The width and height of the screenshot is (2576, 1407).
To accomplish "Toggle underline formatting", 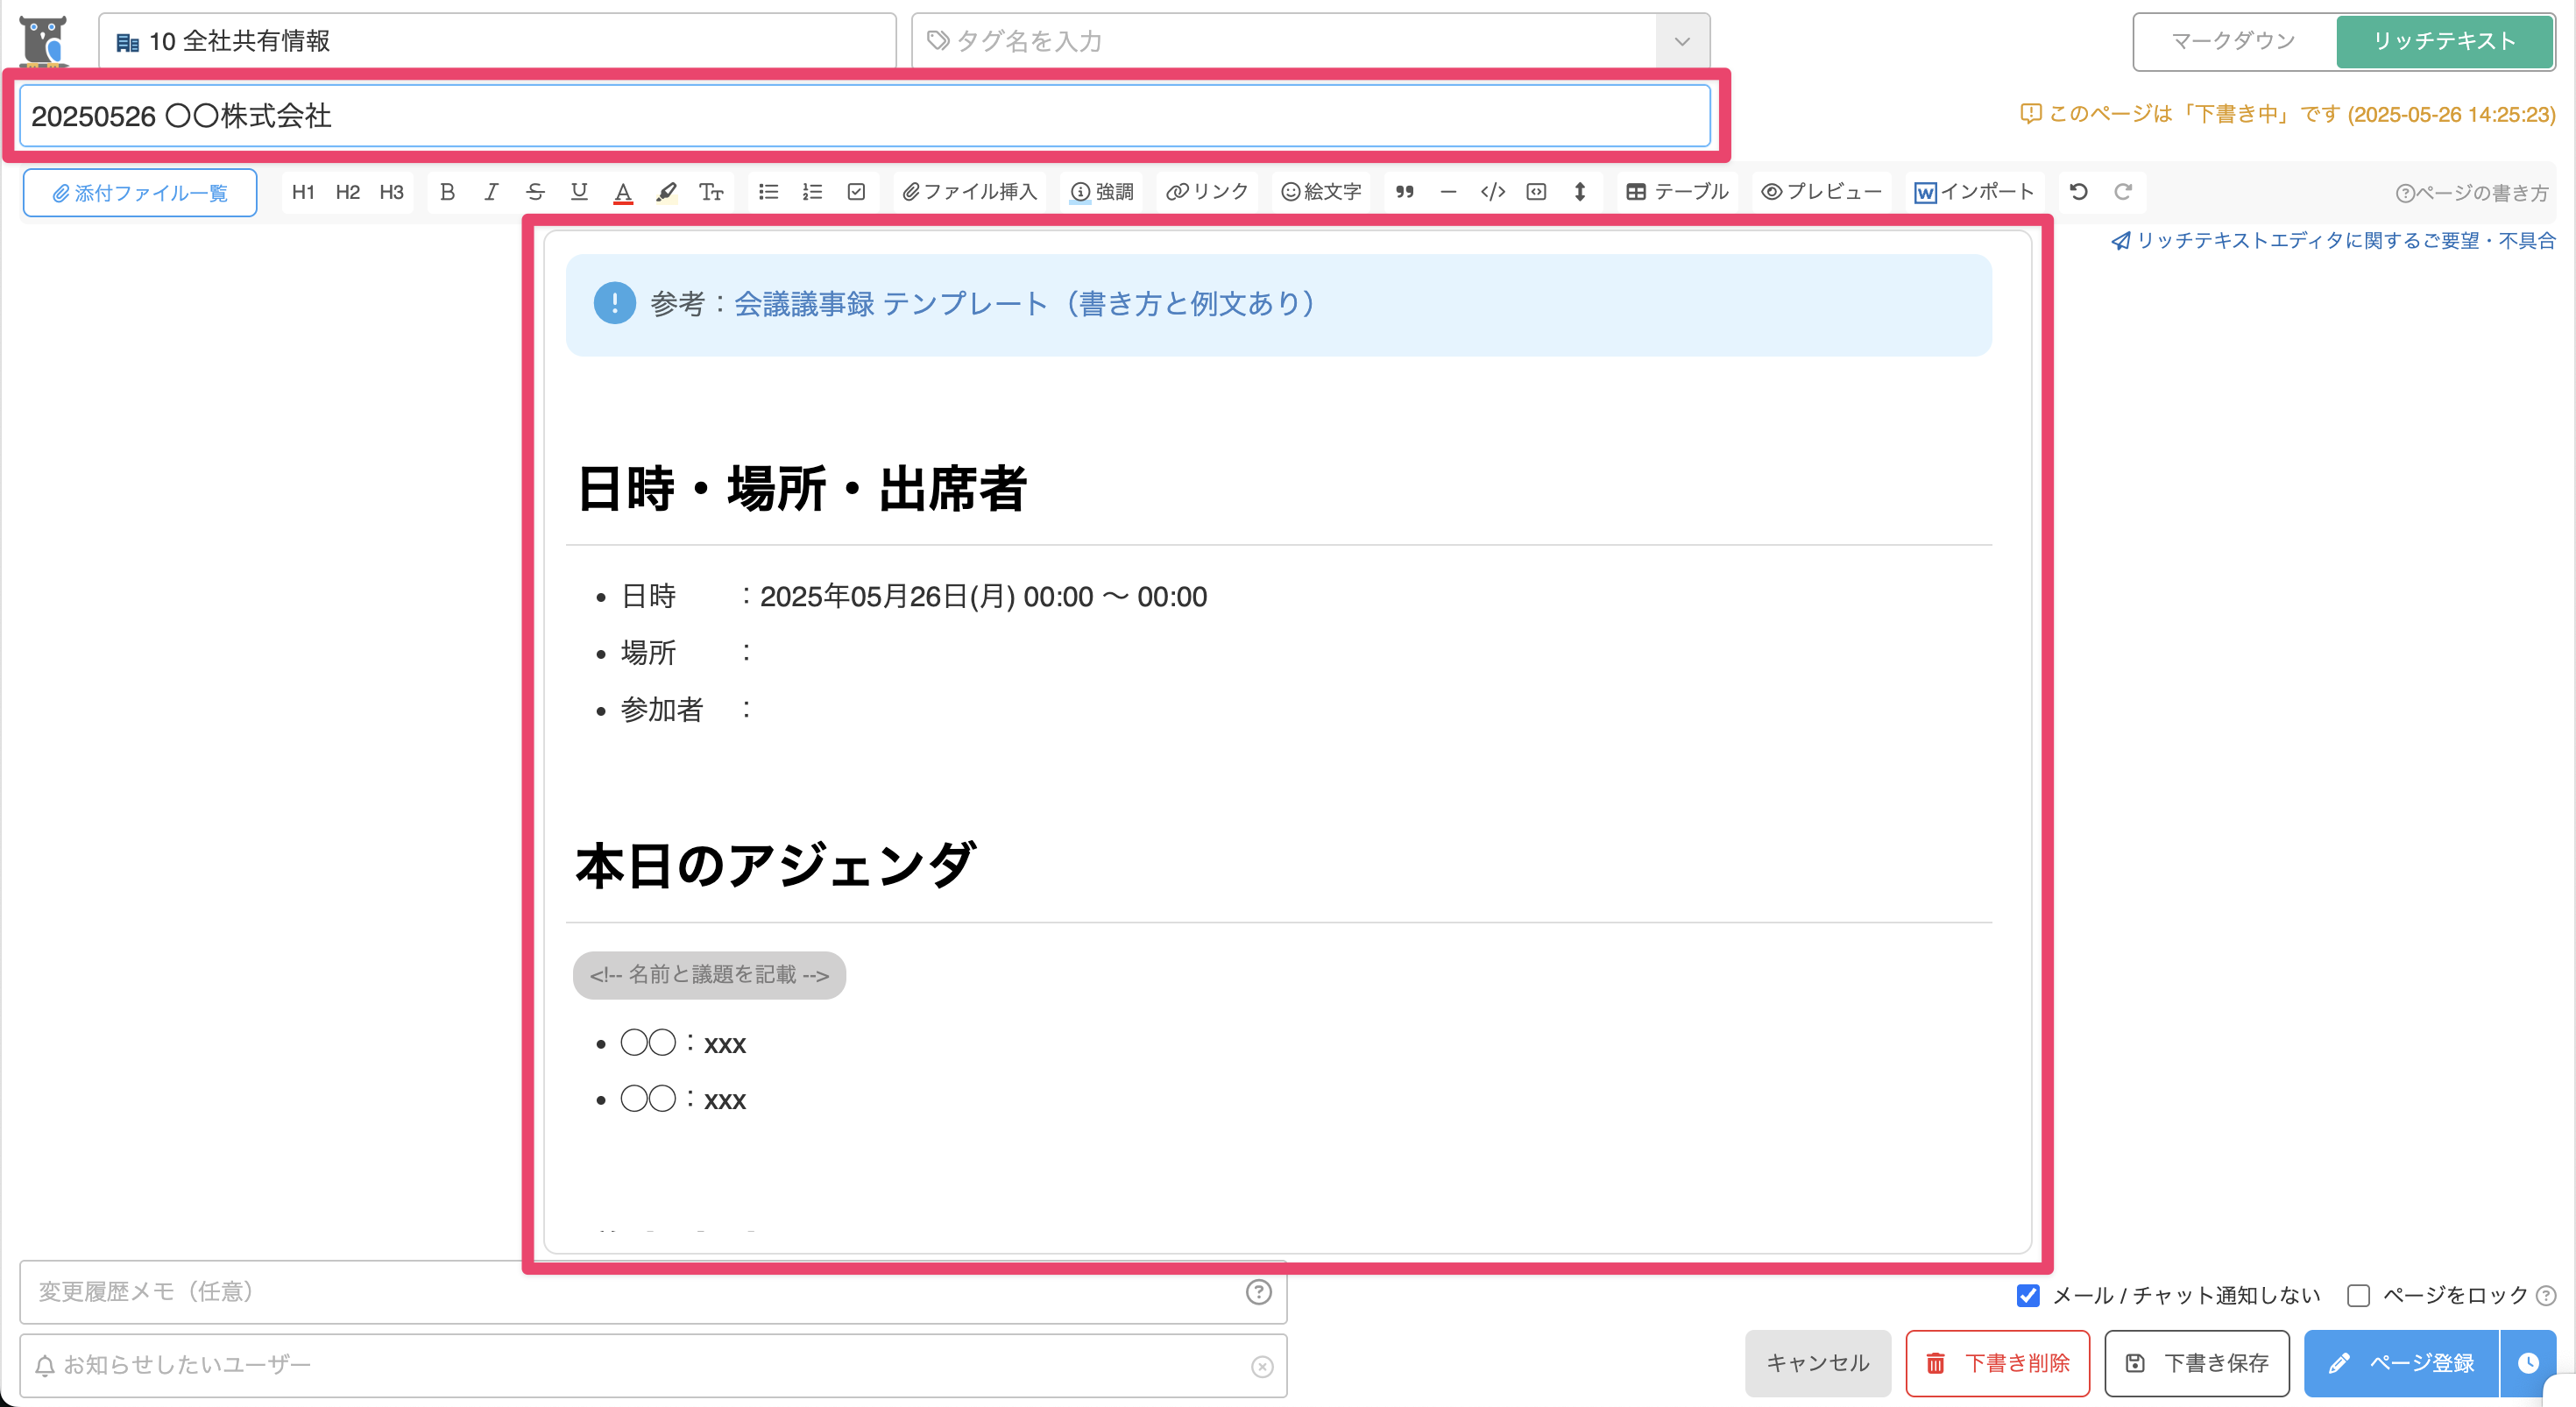I will tap(579, 192).
